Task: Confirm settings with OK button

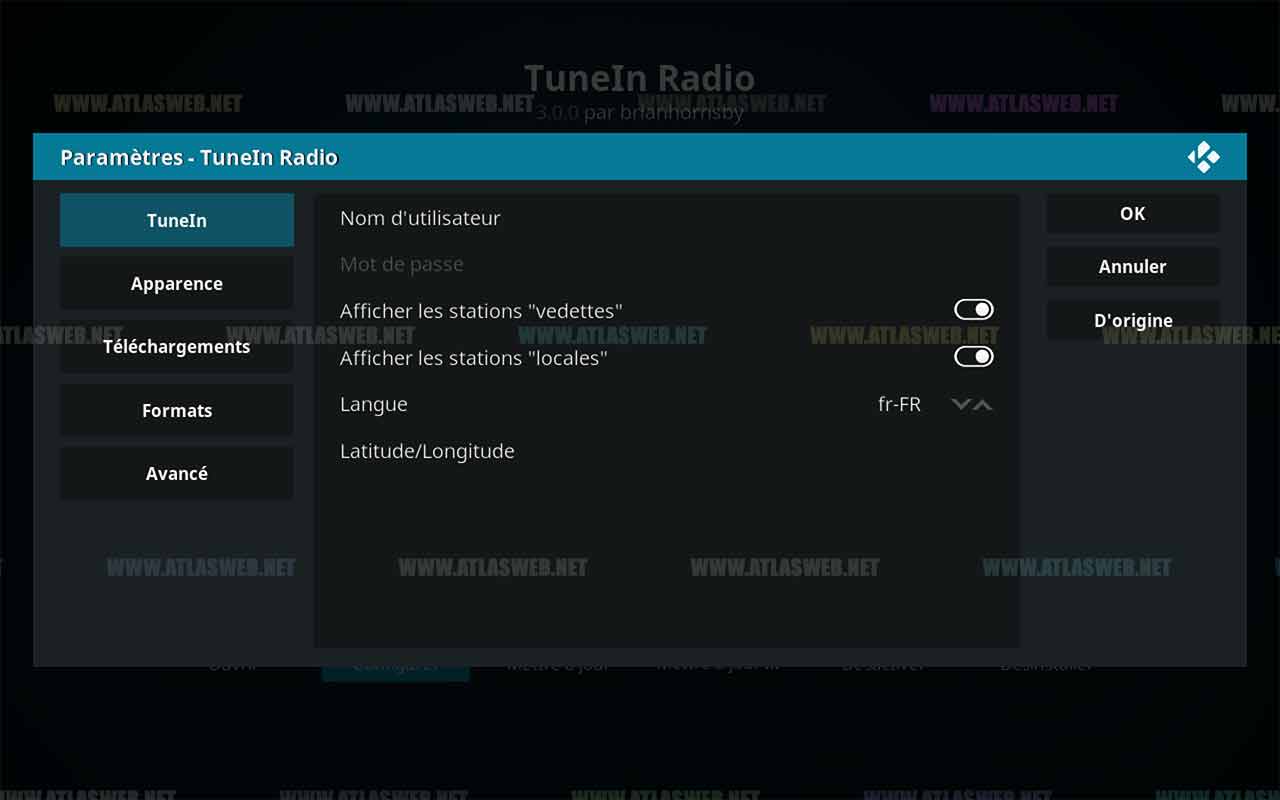Action: pyautogui.click(x=1133, y=214)
